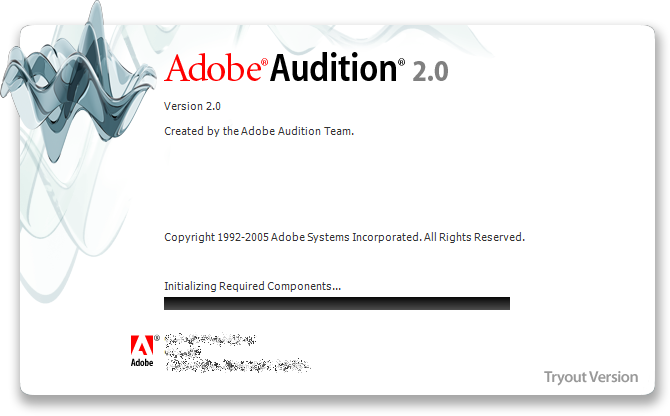Click the red Adobe "A" logo icon

[142, 345]
